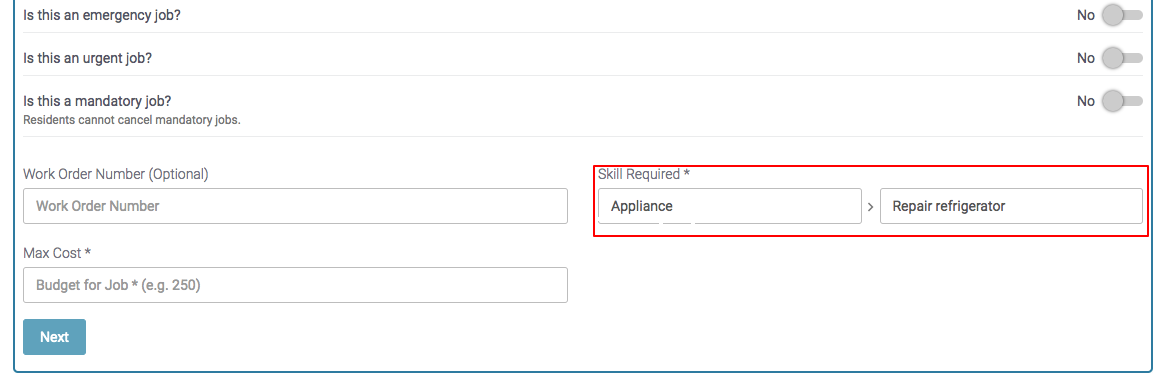Click the Next button
Screen dimensions: 1162x373
tap(55, 337)
